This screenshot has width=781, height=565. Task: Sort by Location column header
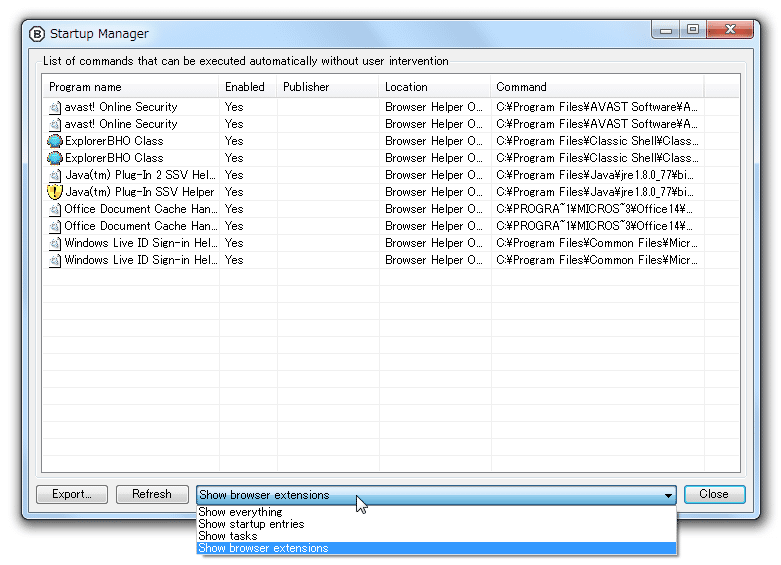click(x=434, y=87)
